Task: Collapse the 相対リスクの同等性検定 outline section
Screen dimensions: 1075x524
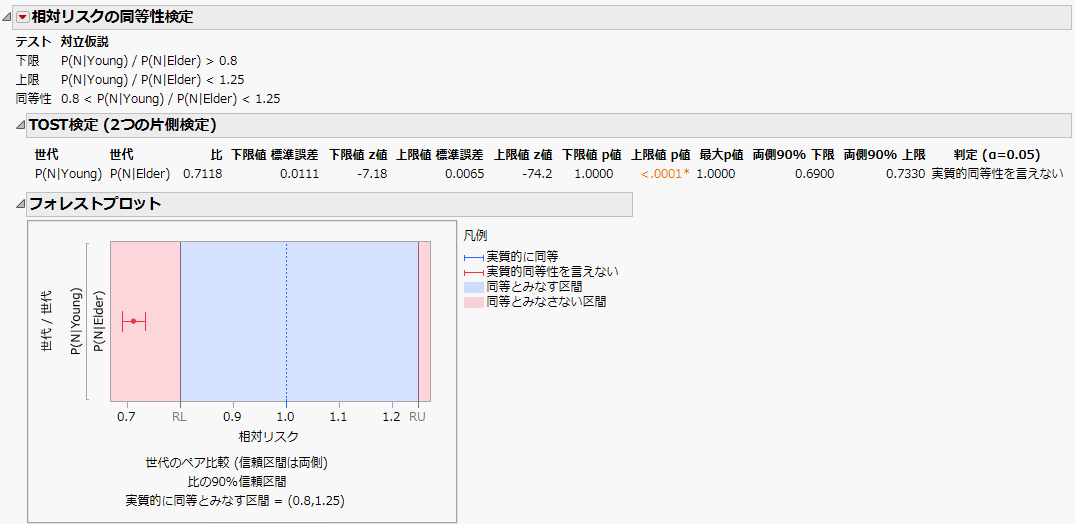Action: coord(7,19)
